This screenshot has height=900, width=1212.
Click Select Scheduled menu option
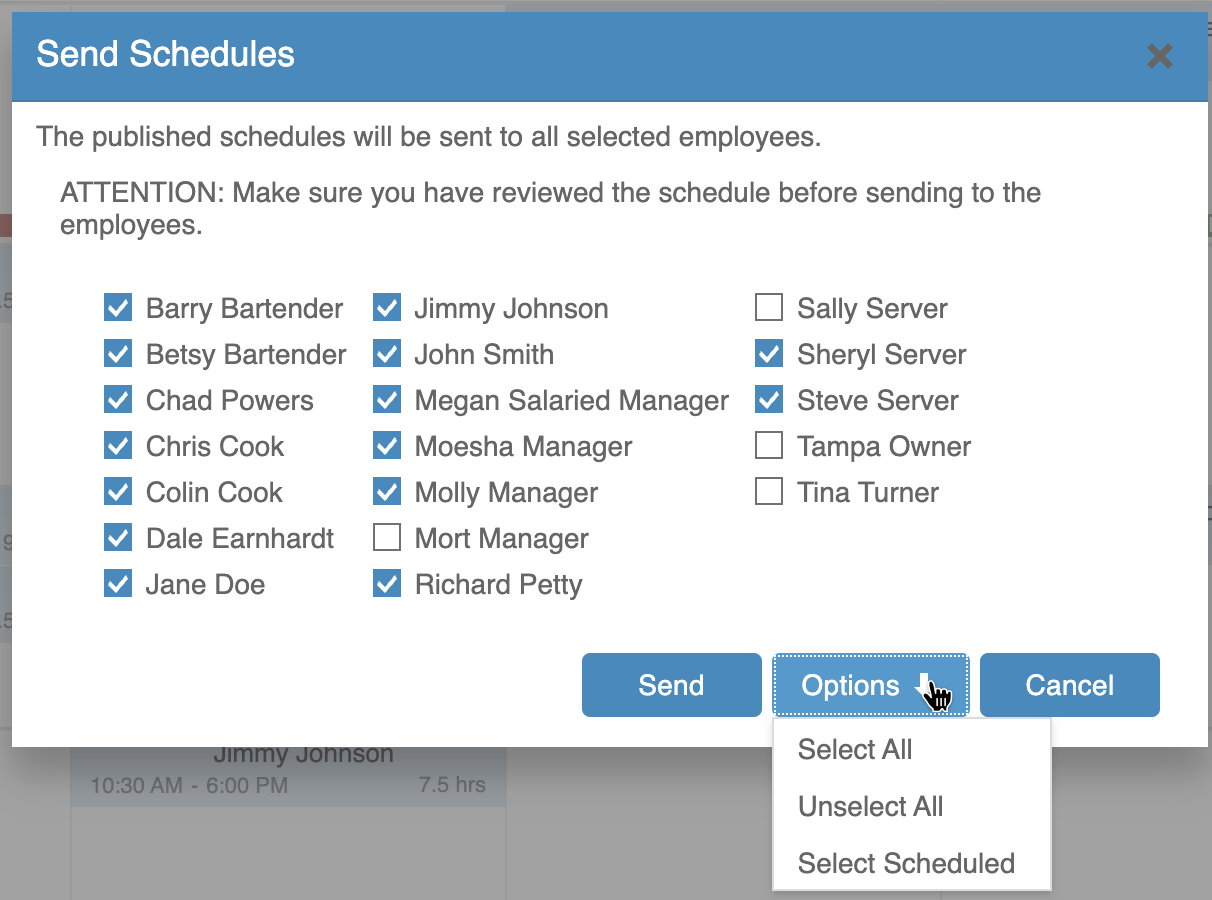906,864
